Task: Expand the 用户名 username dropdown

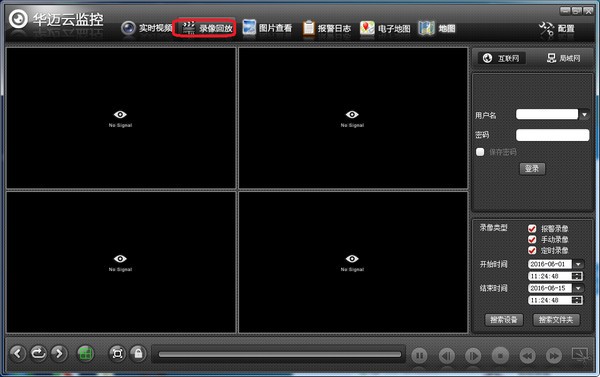Action: point(584,114)
